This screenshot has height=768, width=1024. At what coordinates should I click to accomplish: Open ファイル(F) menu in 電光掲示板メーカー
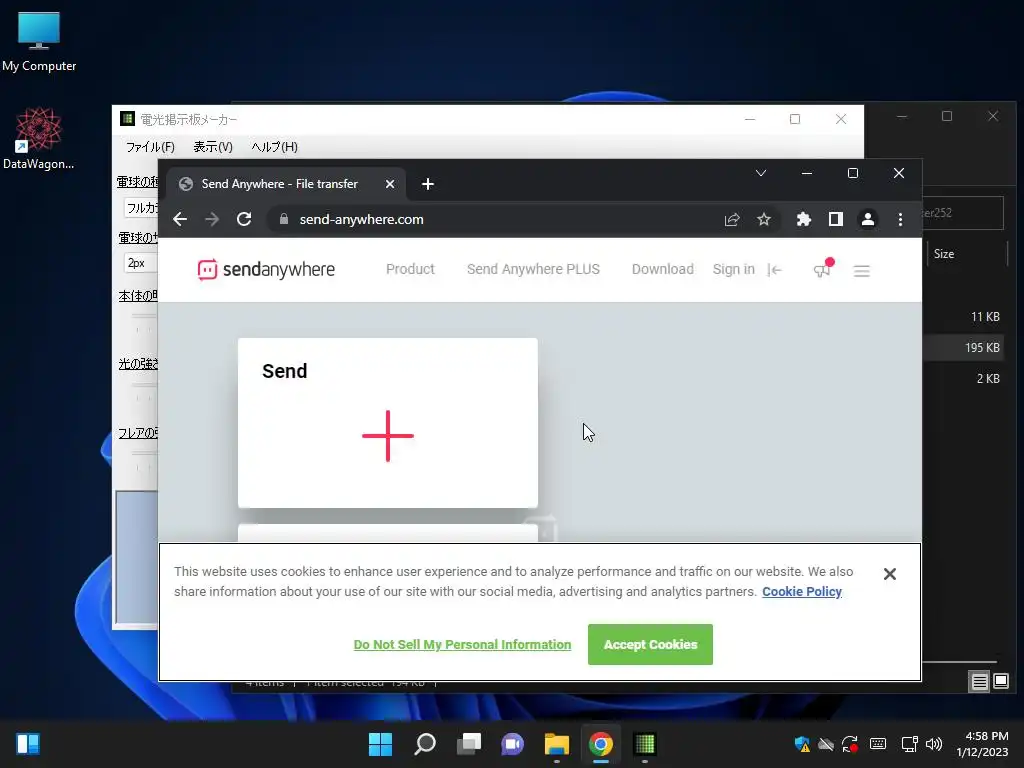click(x=150, y=147)
